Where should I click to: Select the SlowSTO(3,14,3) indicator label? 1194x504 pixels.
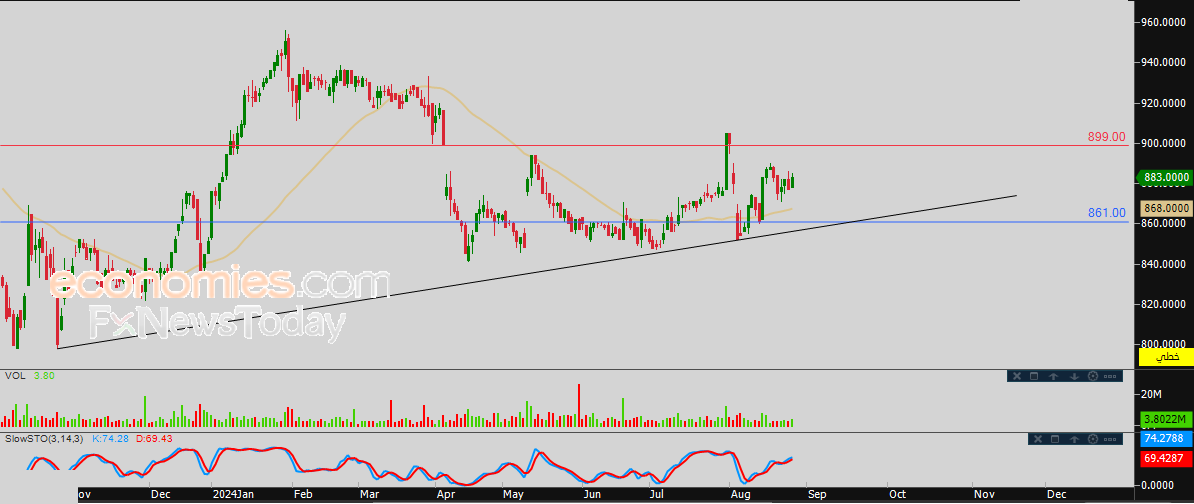[x=46, y=439]
